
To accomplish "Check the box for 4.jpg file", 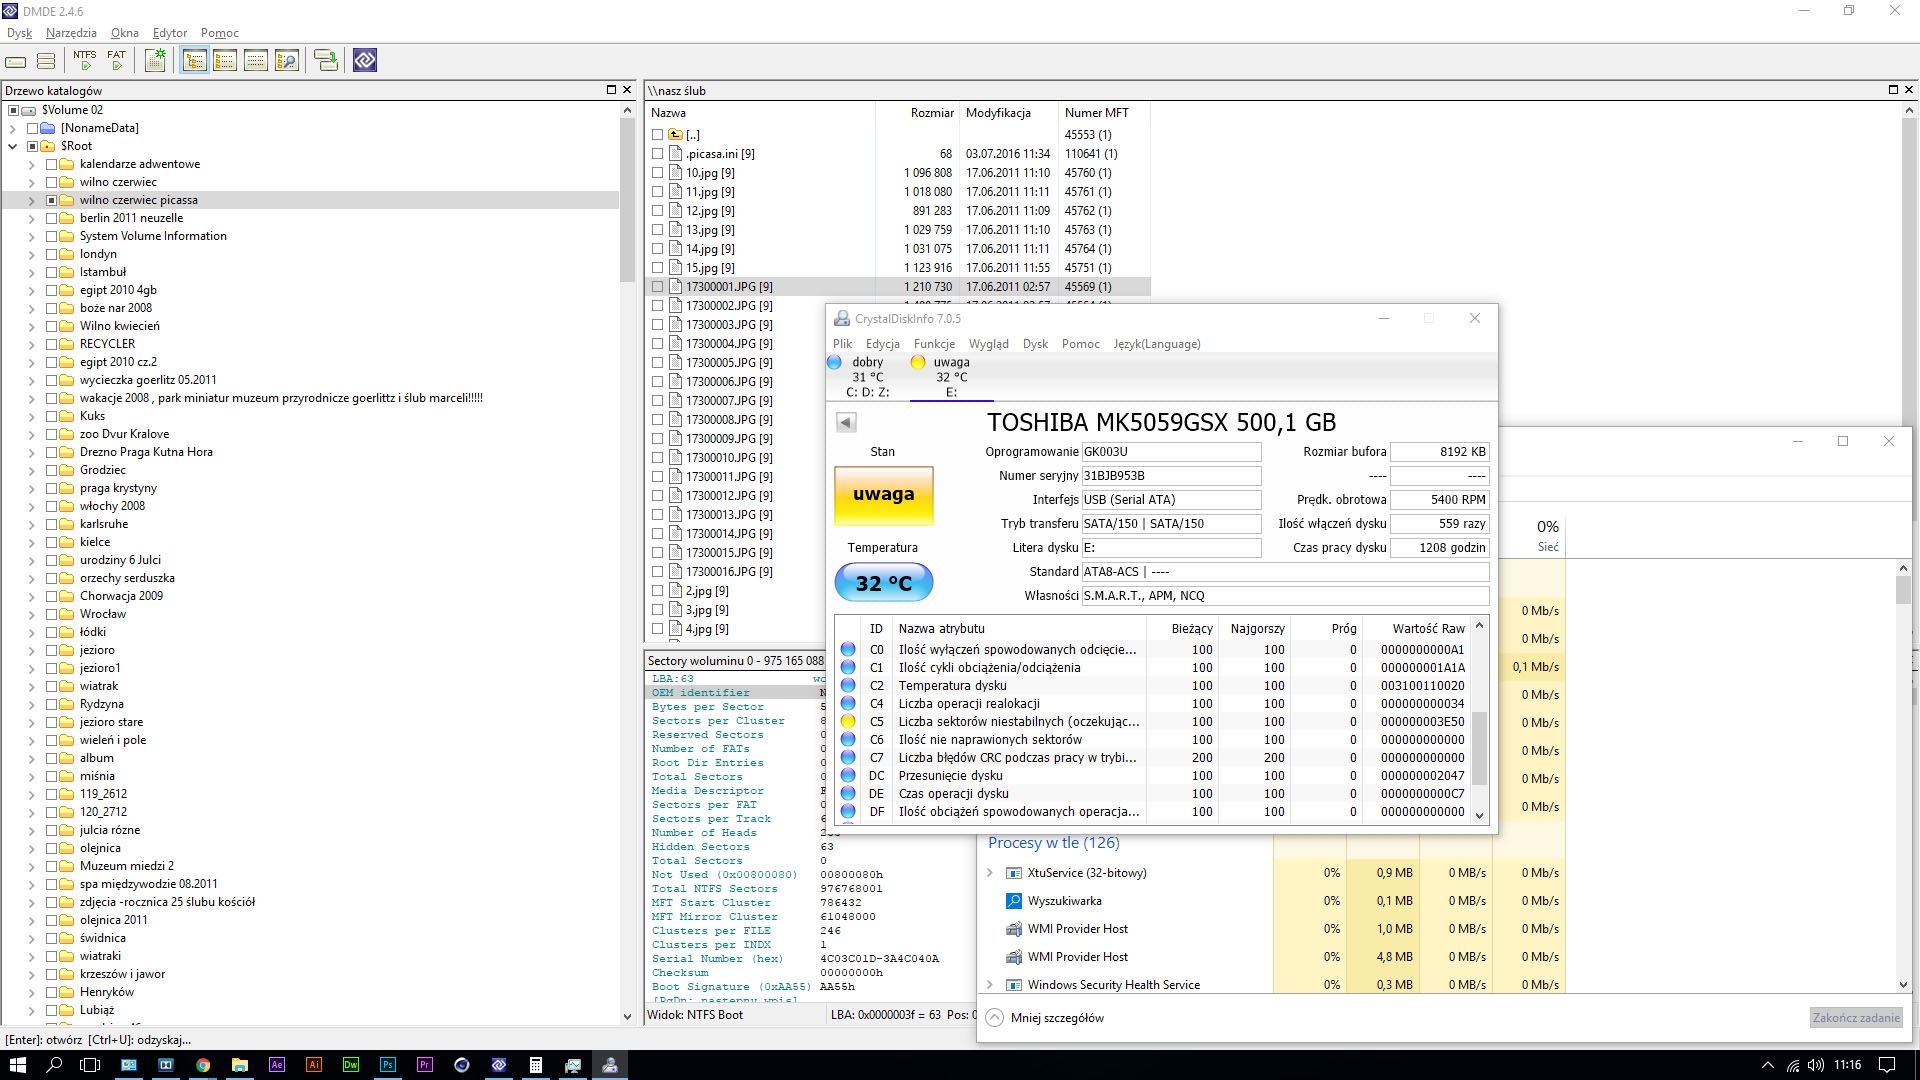I will [x=657, y=629].
